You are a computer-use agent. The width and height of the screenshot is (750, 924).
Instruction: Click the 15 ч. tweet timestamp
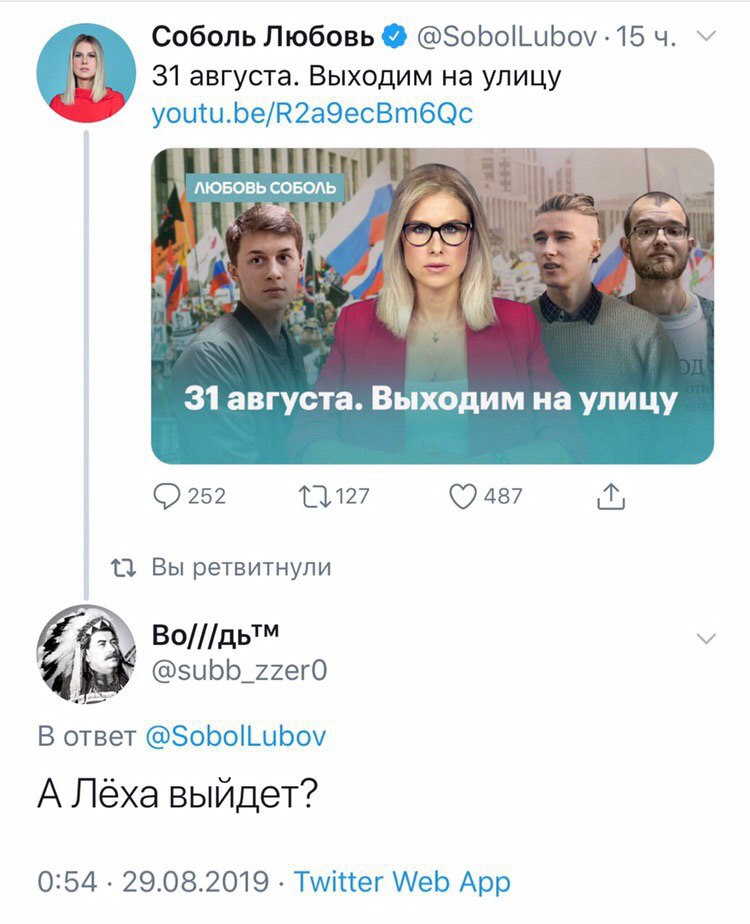point(646,37)
